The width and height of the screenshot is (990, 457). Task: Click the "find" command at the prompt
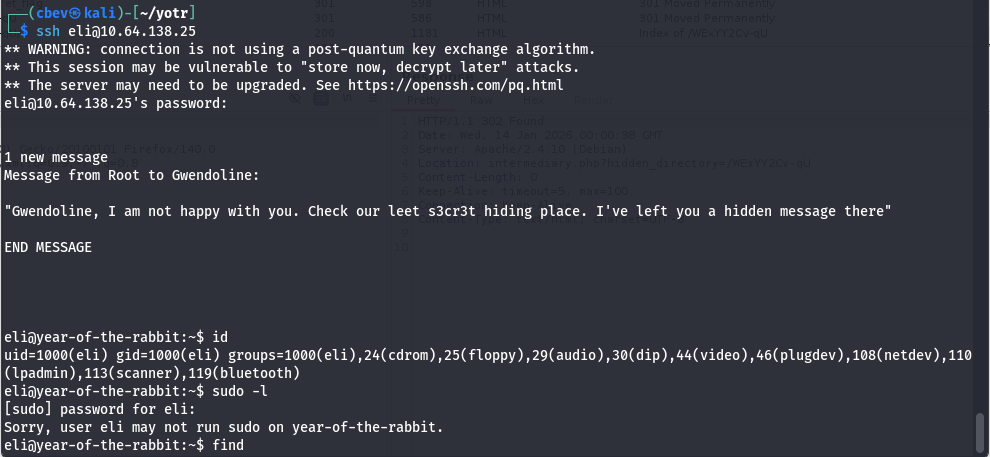[228, 444]
